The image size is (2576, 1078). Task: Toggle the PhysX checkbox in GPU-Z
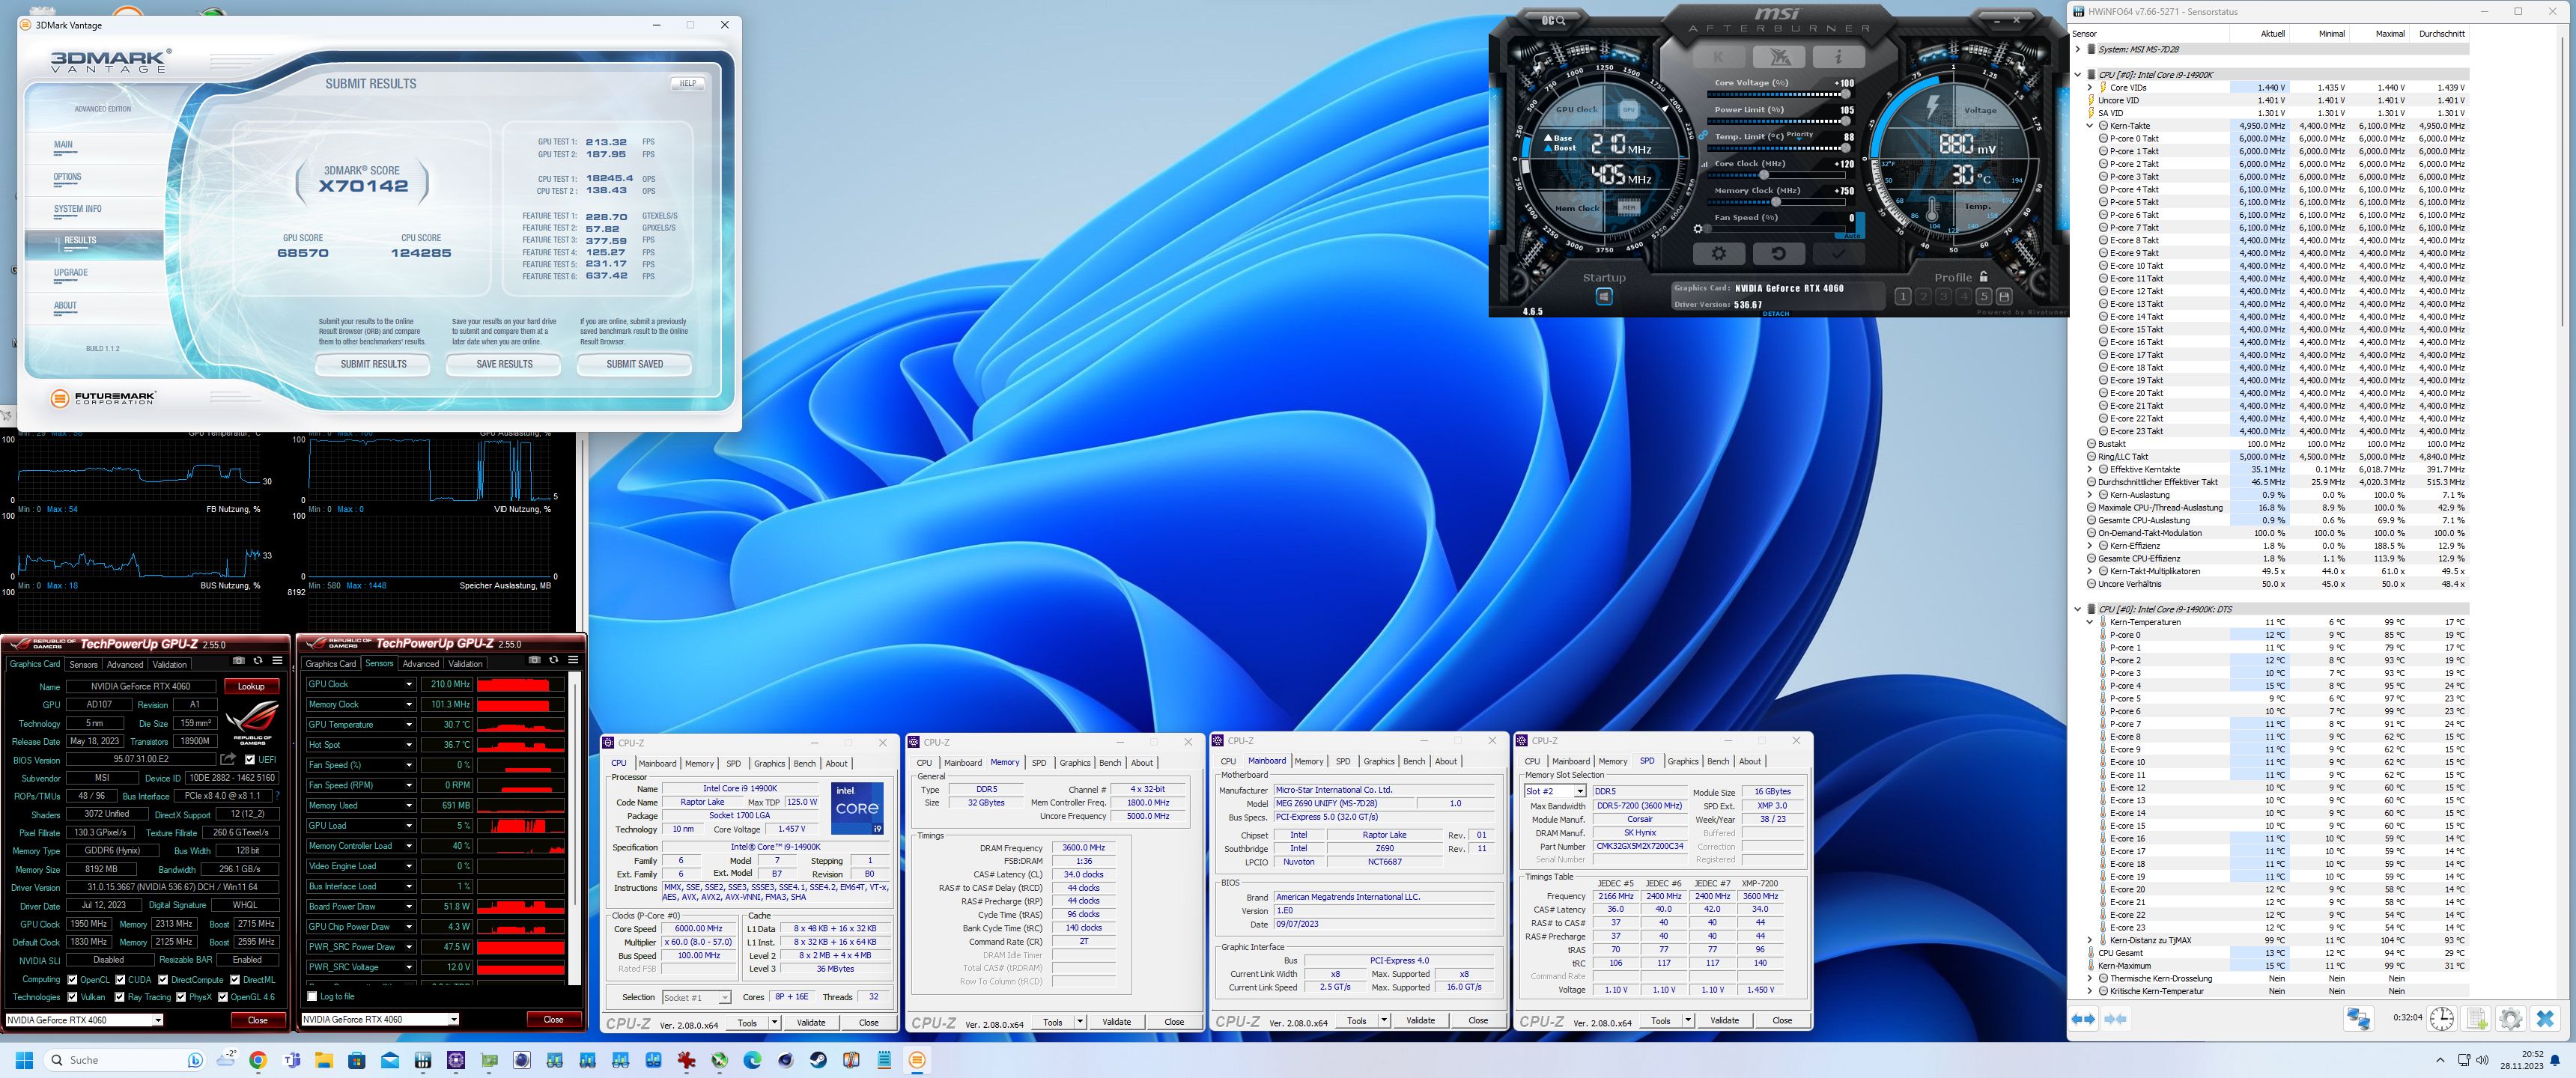point(181,997)
